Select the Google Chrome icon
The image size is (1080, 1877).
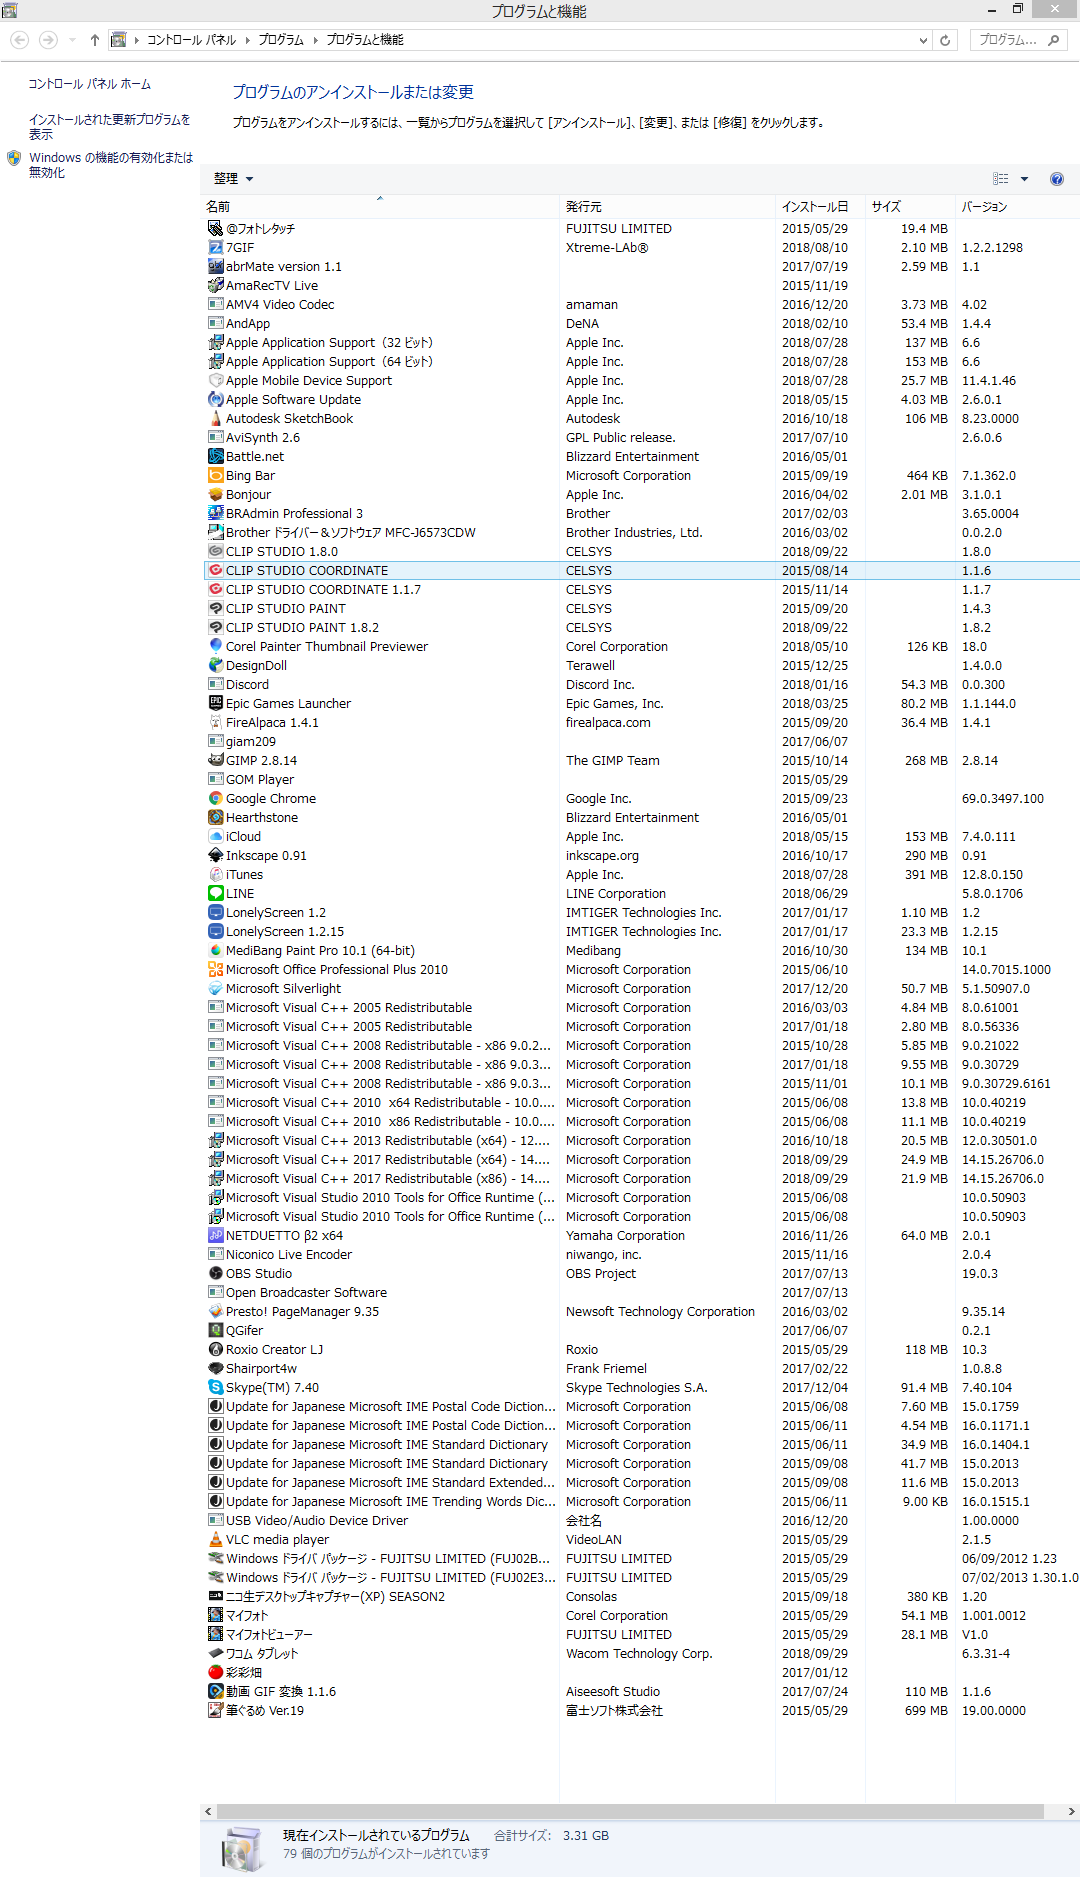(215, 798)
